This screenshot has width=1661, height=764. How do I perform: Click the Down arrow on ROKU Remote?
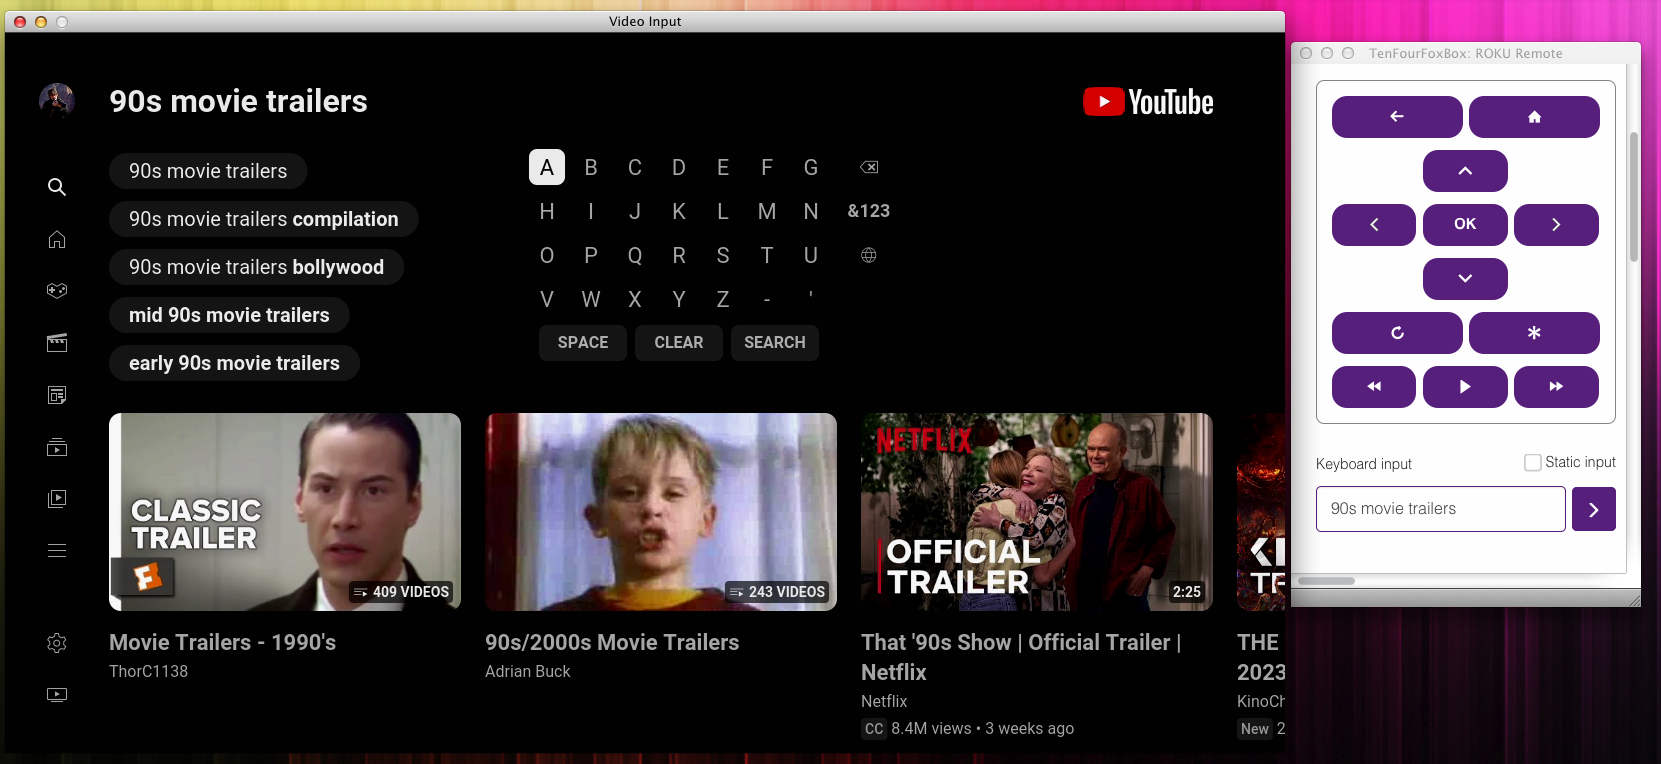click(x=1465, y=279)
